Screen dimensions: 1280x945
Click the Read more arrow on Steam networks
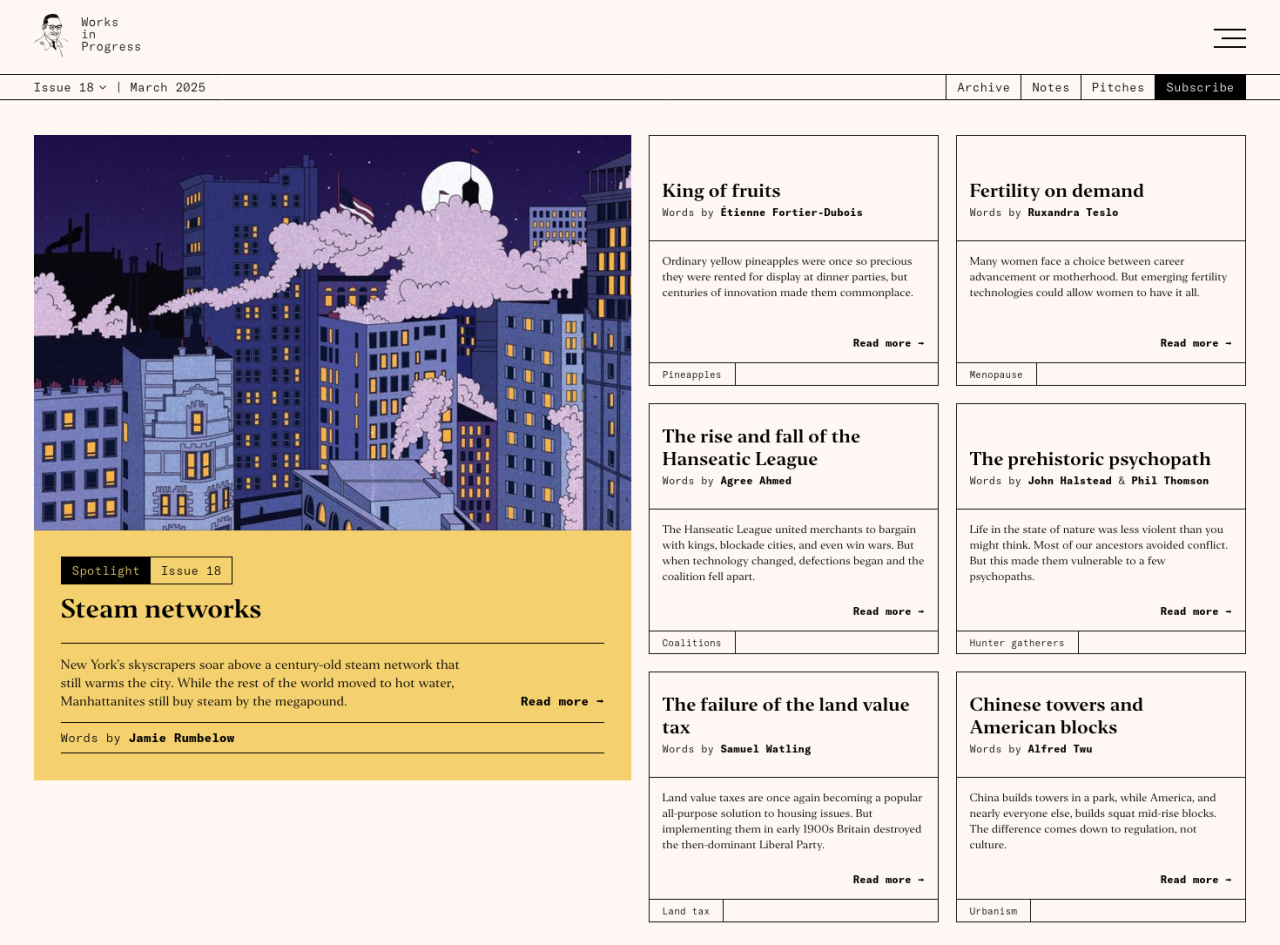click(x=562, y=701)
